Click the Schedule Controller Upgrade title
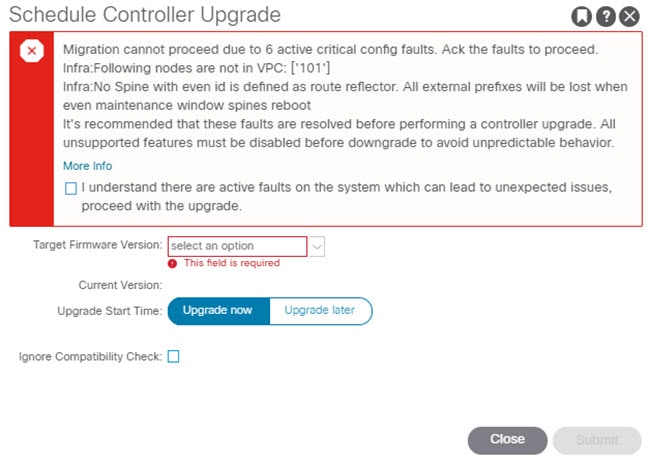Image resolution: width=650 pixels, height=462 pixels. pyautogui.click(x=145, y=15)
